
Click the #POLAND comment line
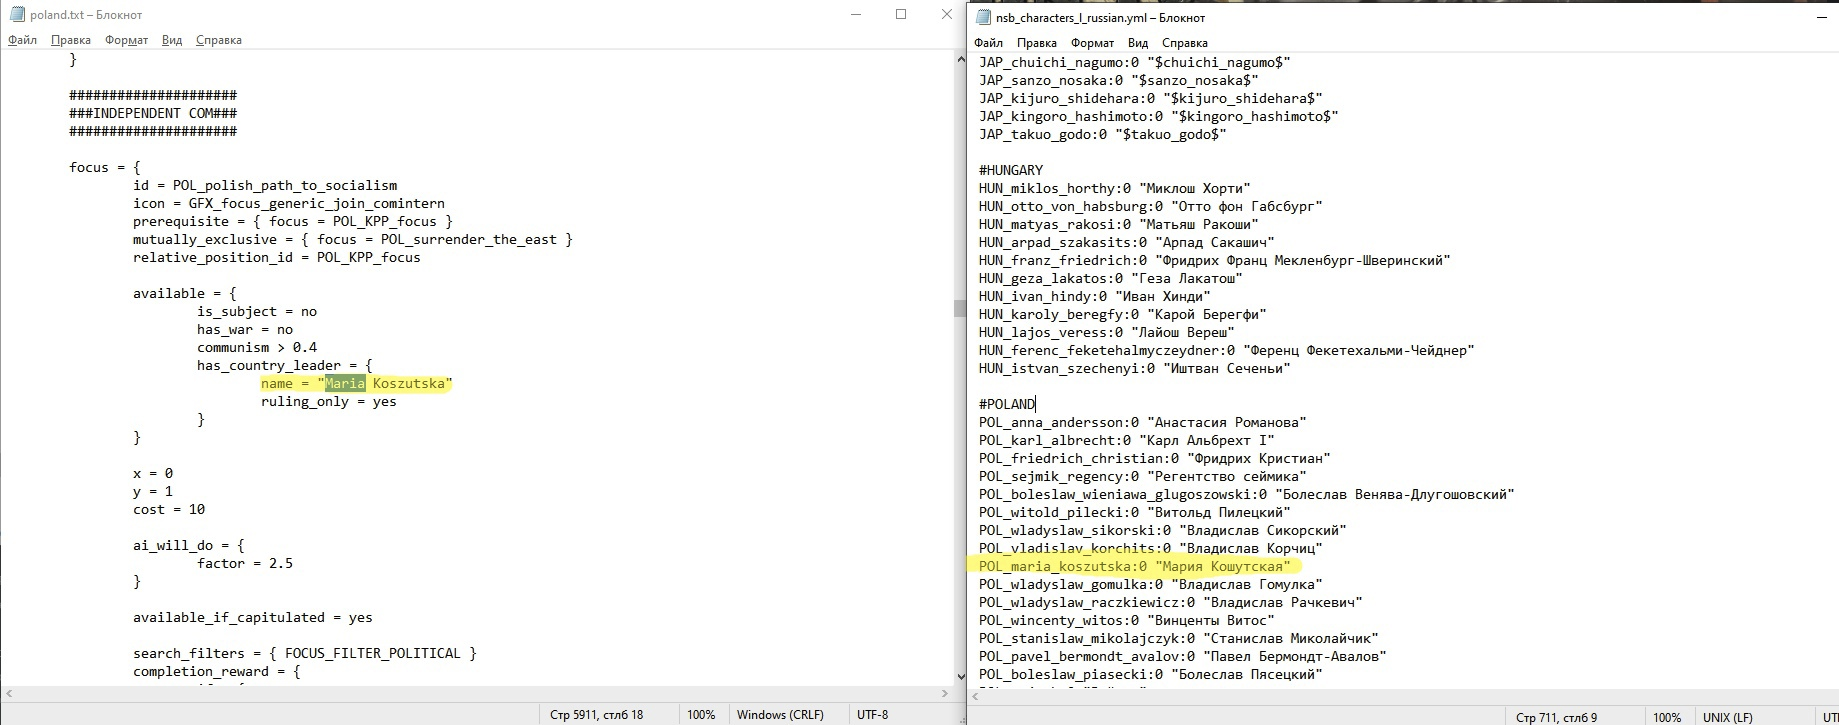(1007, 404)
